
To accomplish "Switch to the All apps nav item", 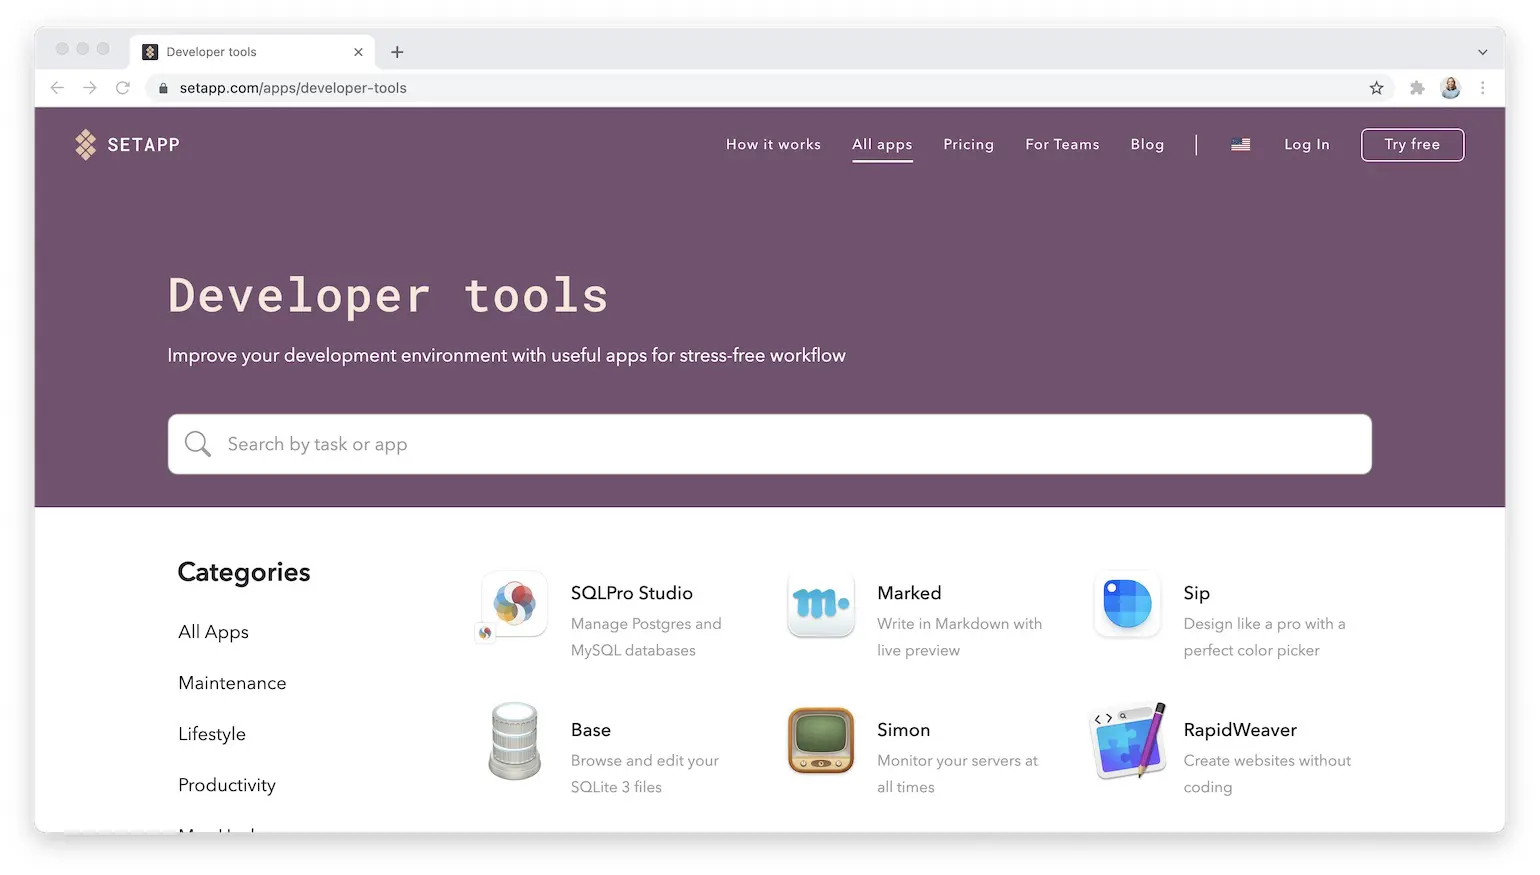I will click(882, 144).
